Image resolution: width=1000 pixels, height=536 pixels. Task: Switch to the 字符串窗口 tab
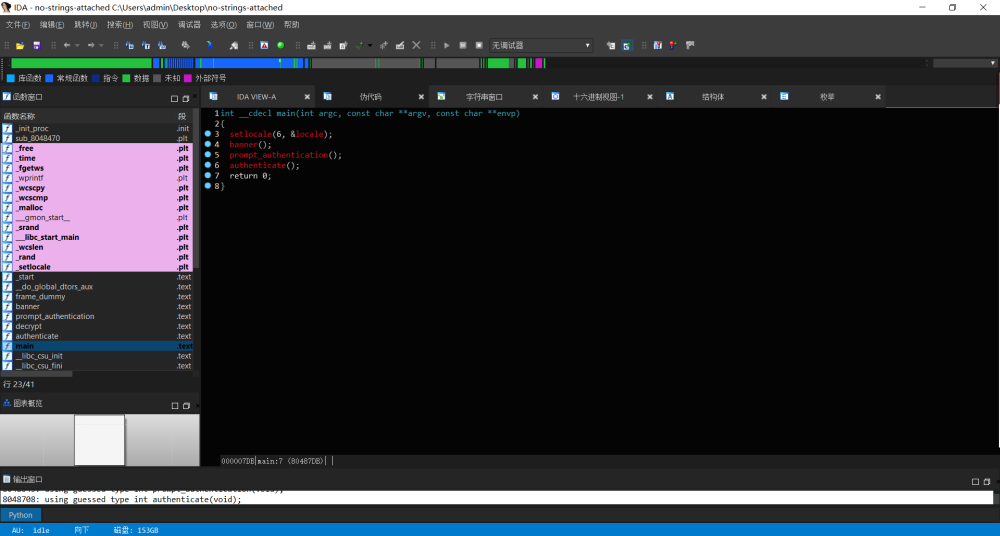point(484,97)
